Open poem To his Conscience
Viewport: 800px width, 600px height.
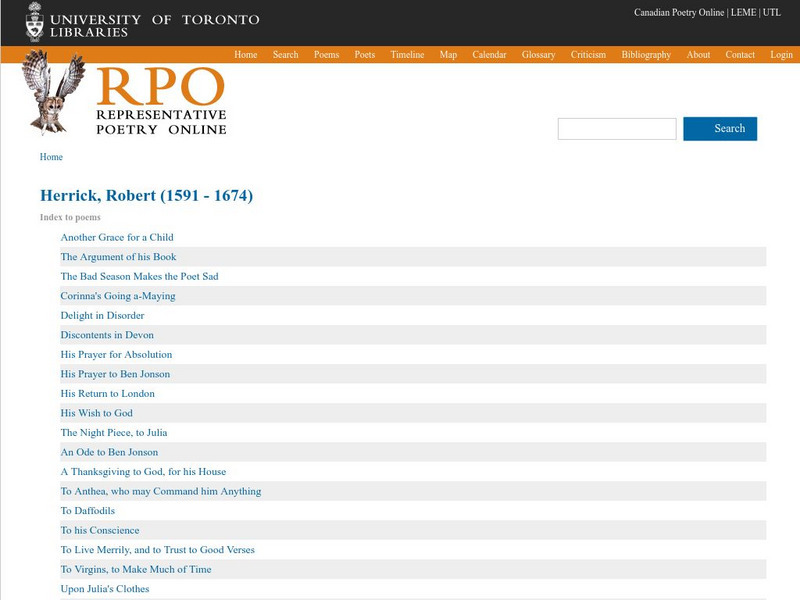click(99, 530)
